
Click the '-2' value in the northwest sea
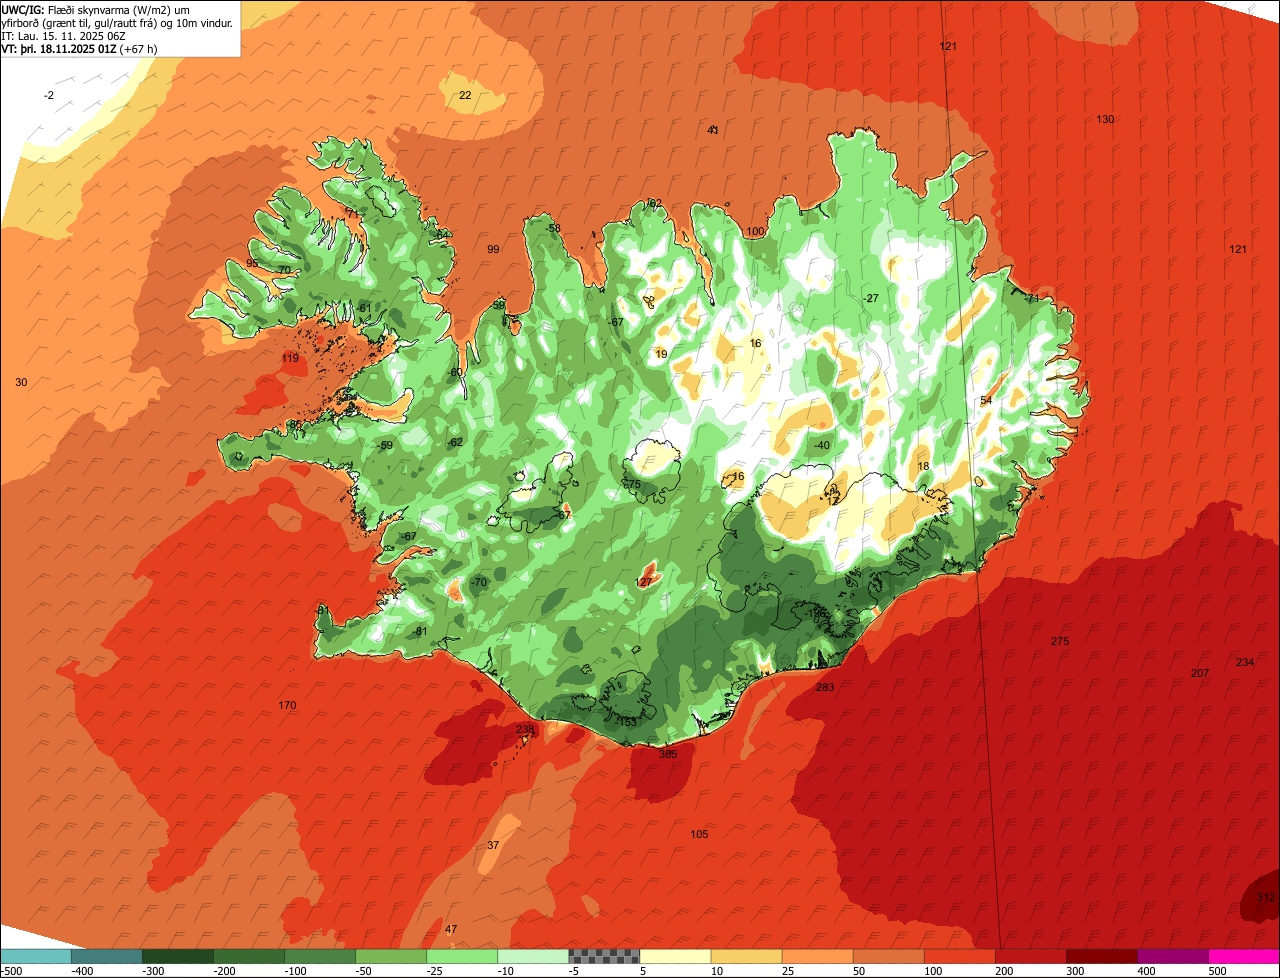(x=49, y=95)
